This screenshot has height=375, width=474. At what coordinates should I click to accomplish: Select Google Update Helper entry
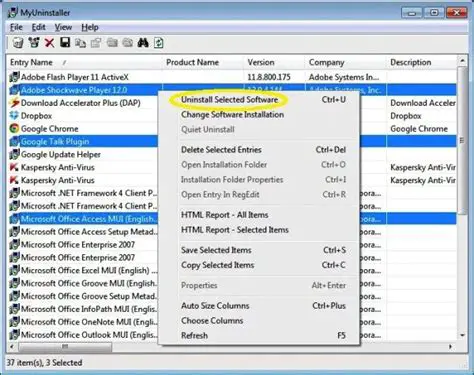61,154
